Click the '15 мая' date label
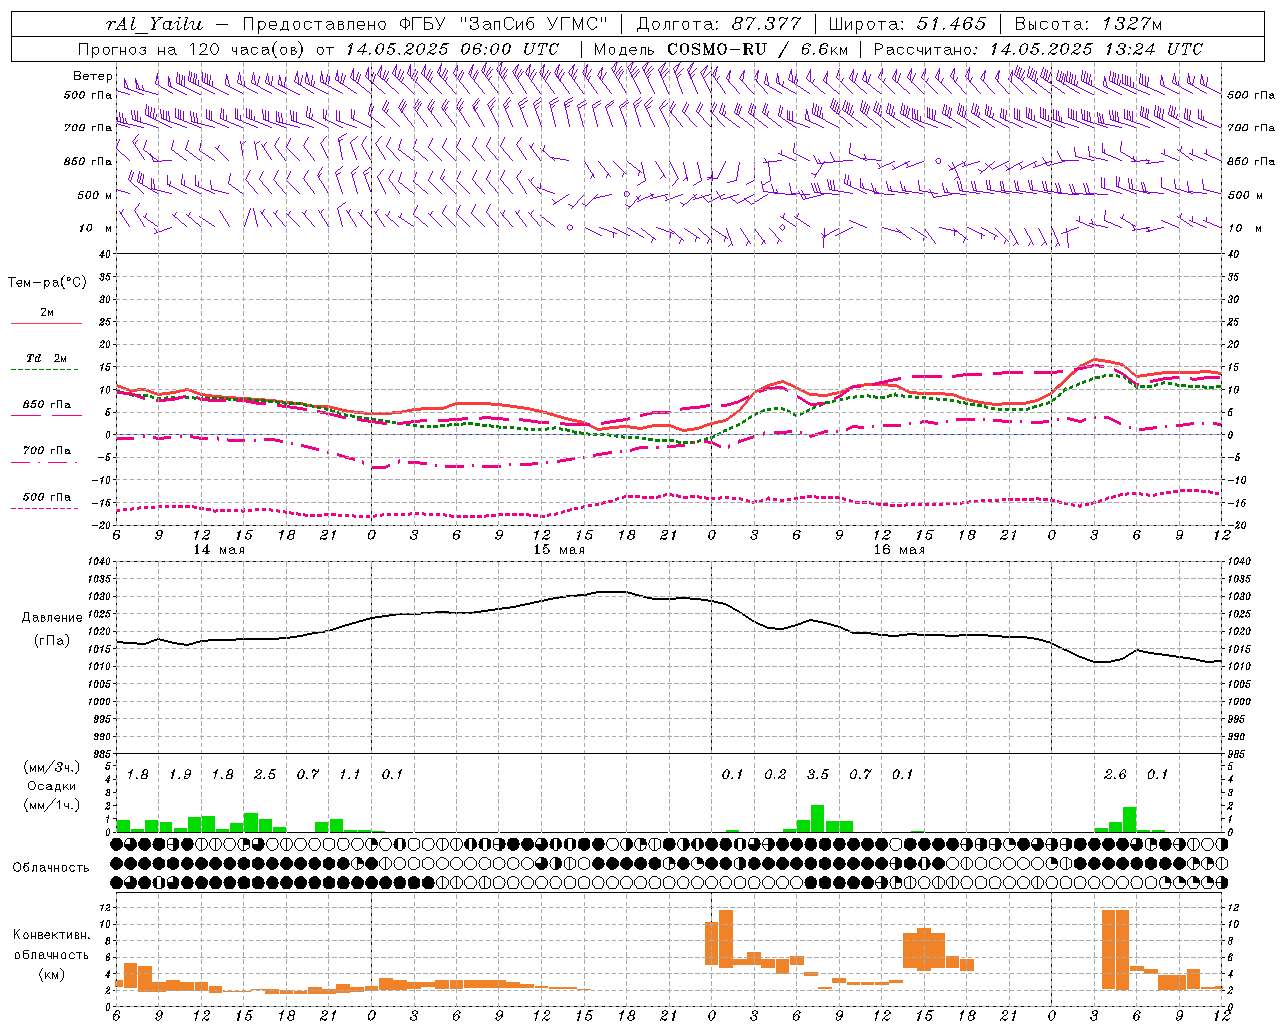 point(559,550)
